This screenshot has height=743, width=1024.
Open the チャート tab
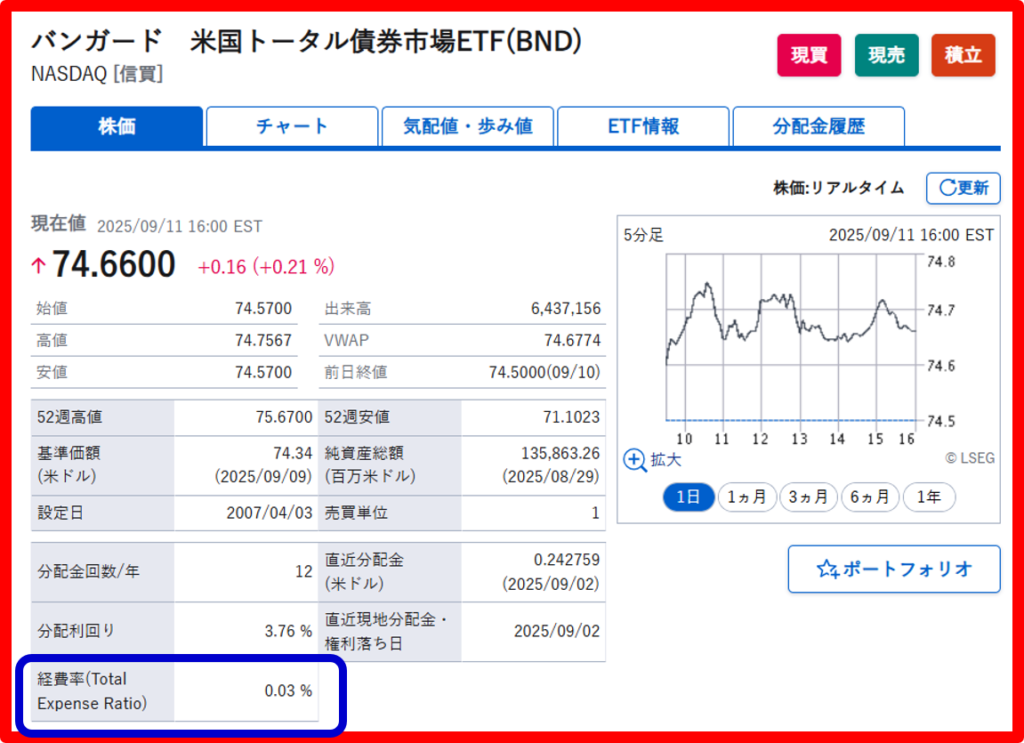tap(292, 127)
